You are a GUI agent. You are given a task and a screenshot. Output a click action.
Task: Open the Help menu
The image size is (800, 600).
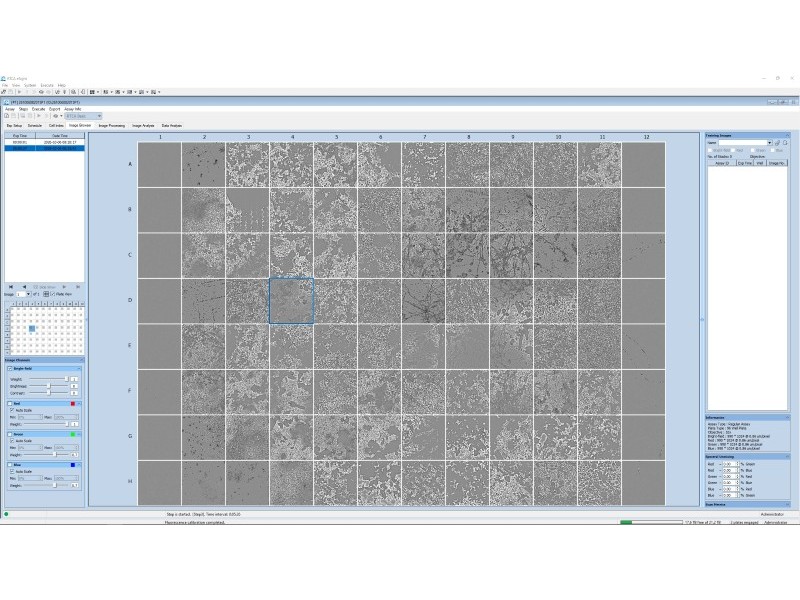click(62, 85)
